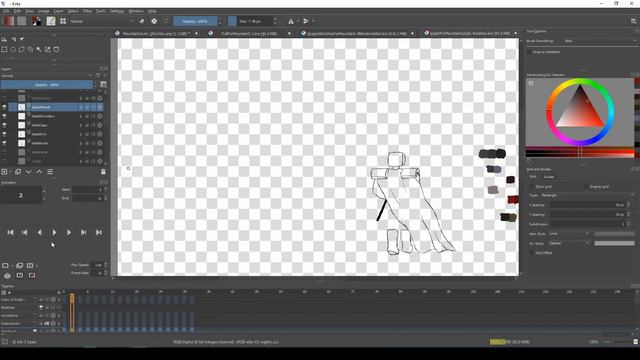The width and height of the screenshot is (640, 360).
Task: Open the gradient chooser in the toolbar
Action: point(9,21)
